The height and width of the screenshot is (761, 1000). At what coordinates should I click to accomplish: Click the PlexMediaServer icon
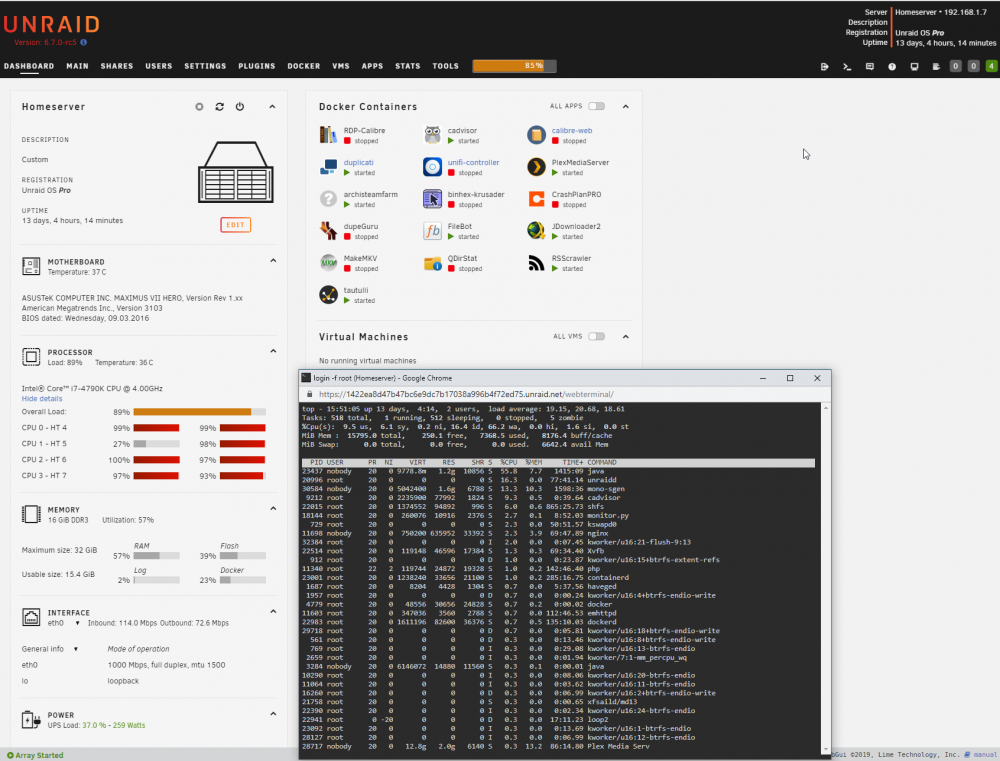pyautogui.click(x=536, y=166)
